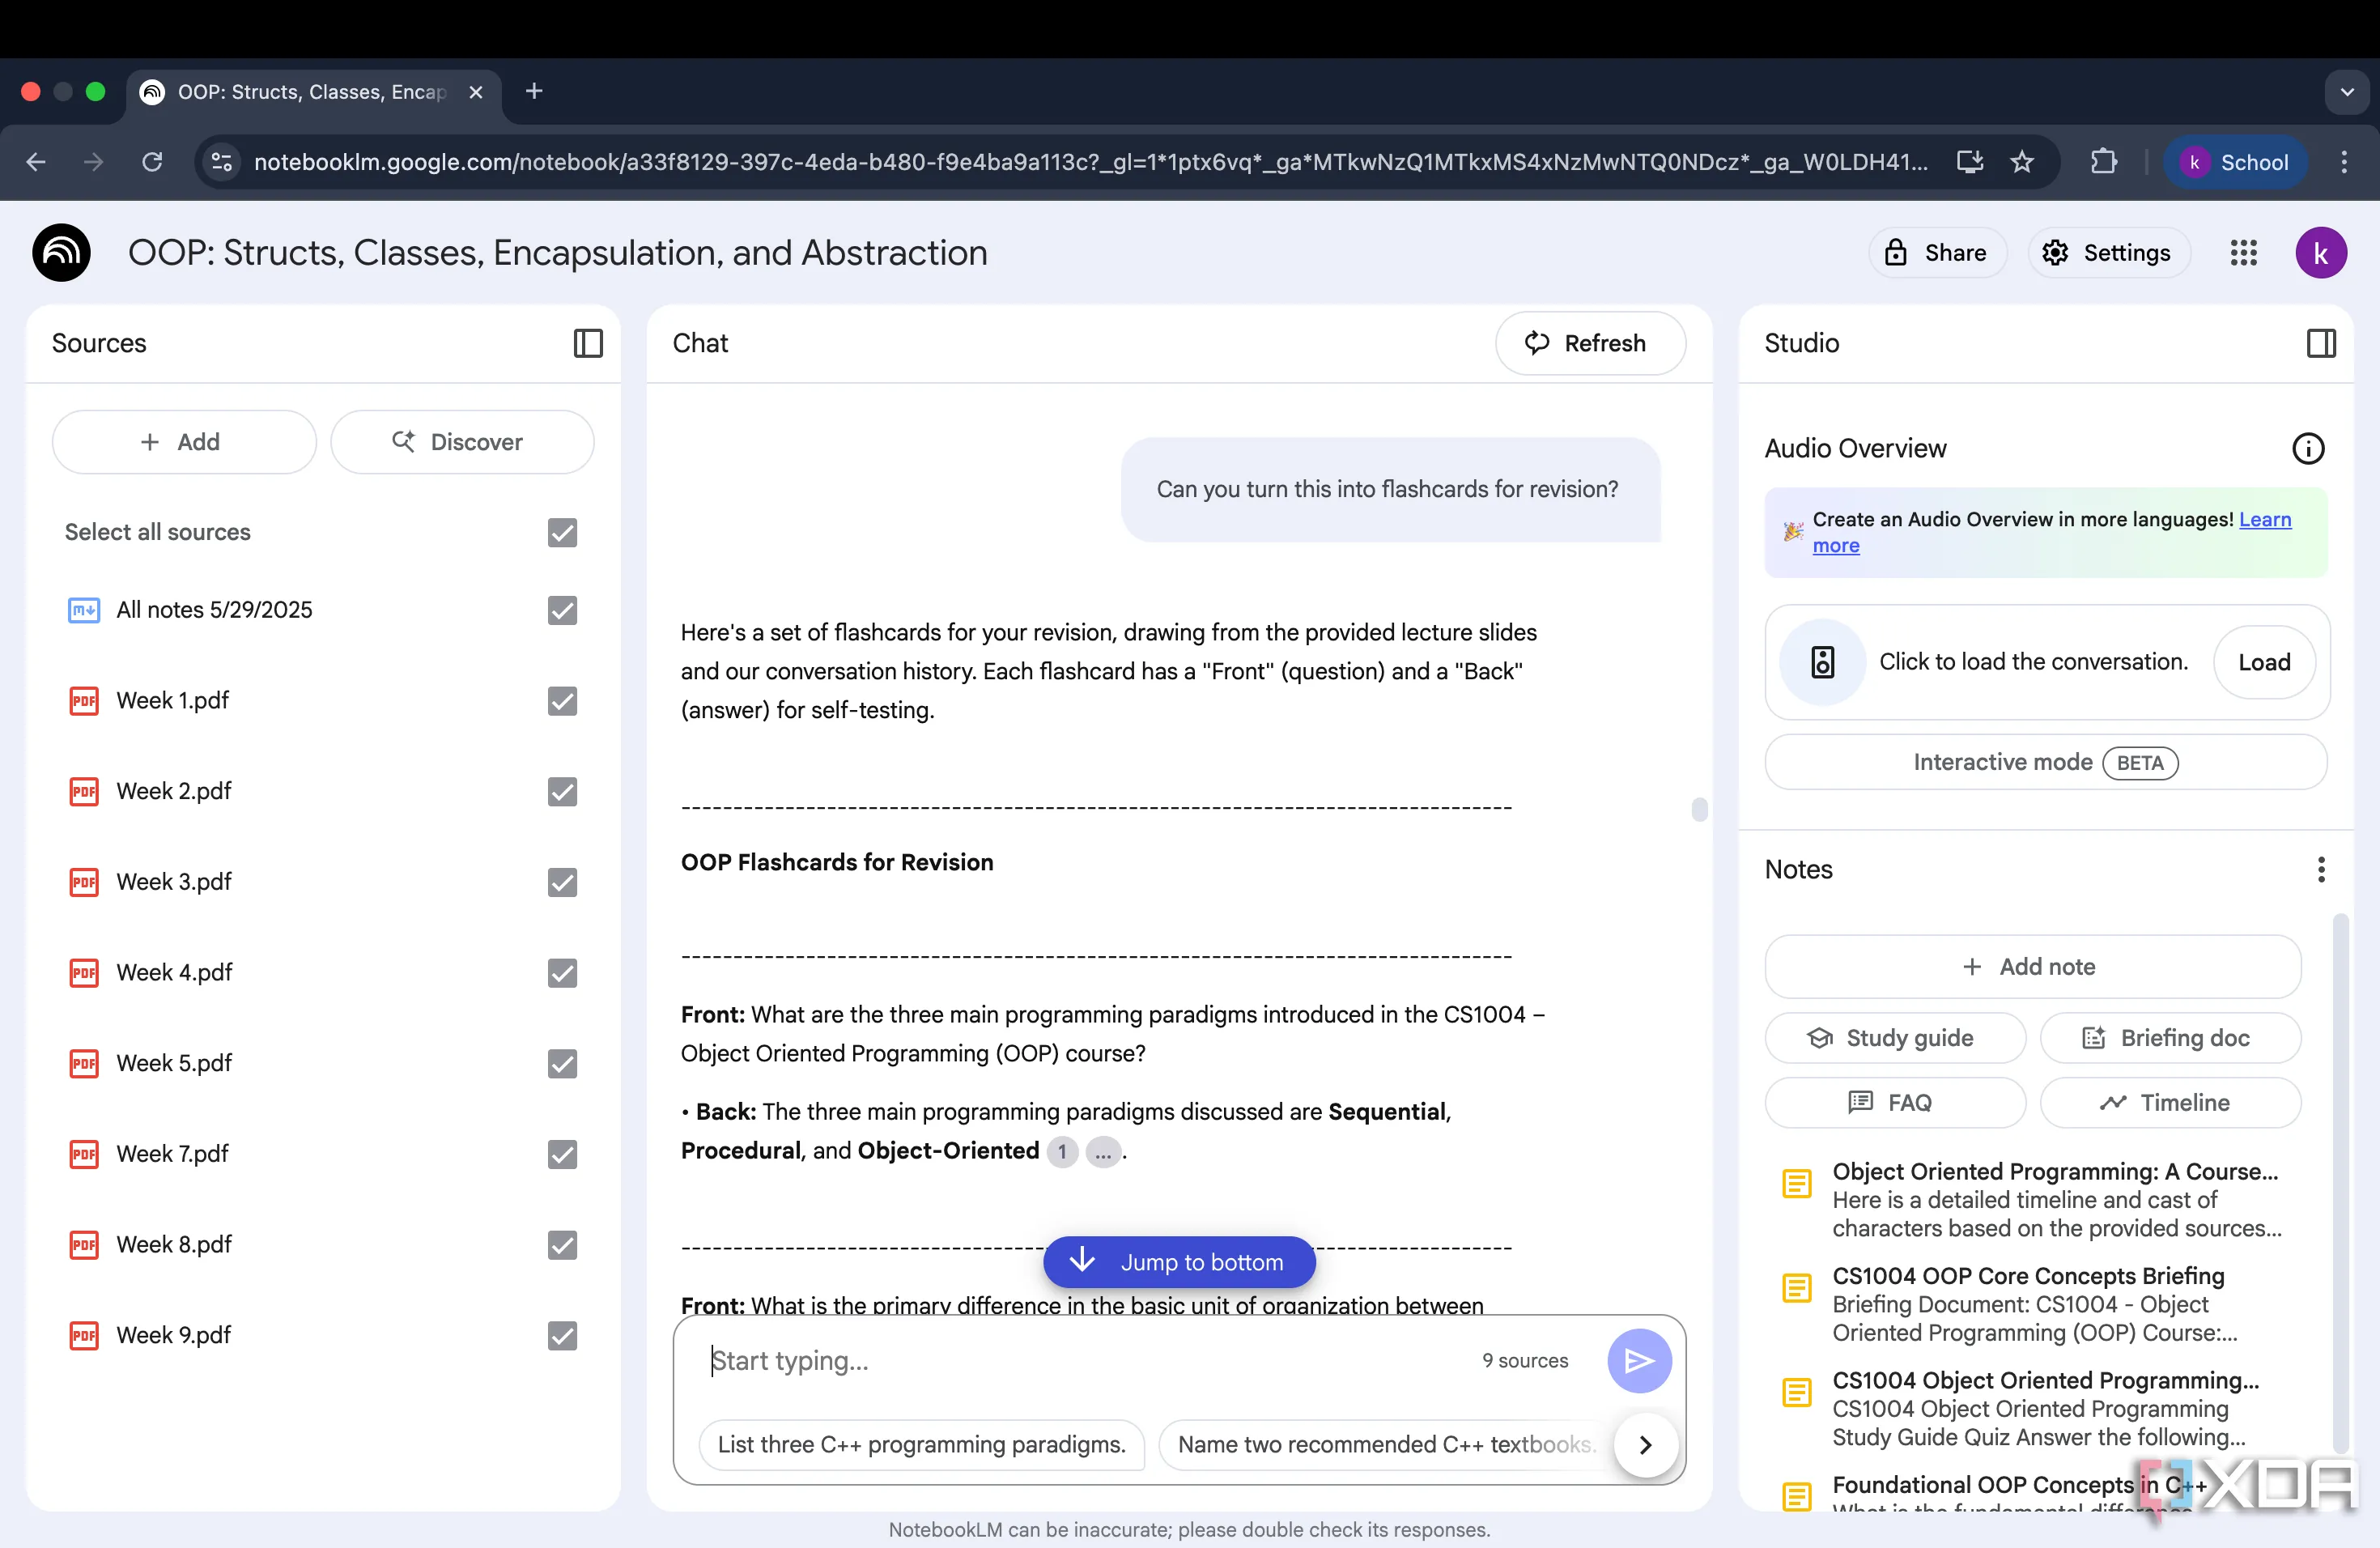Expand the additional citations ellipsis chip
The width and height of the screenshot is (2380, 1548).
point(1103,1152)
